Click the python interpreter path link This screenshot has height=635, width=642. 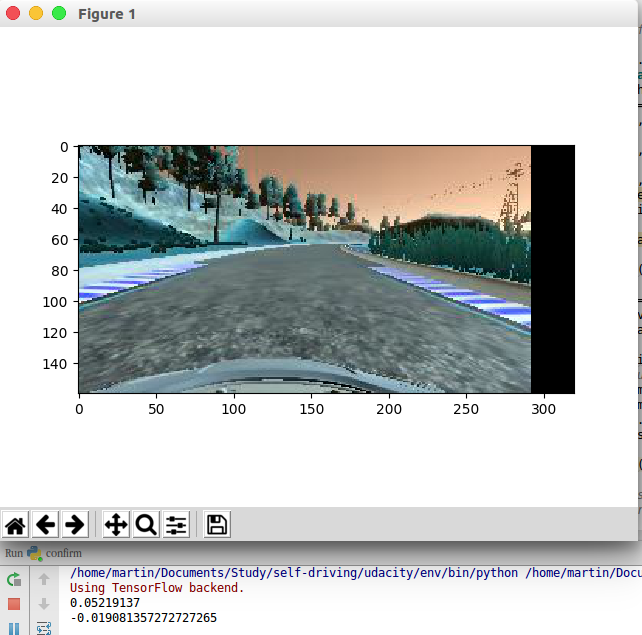pyautogui.click(x=294, y=572)
